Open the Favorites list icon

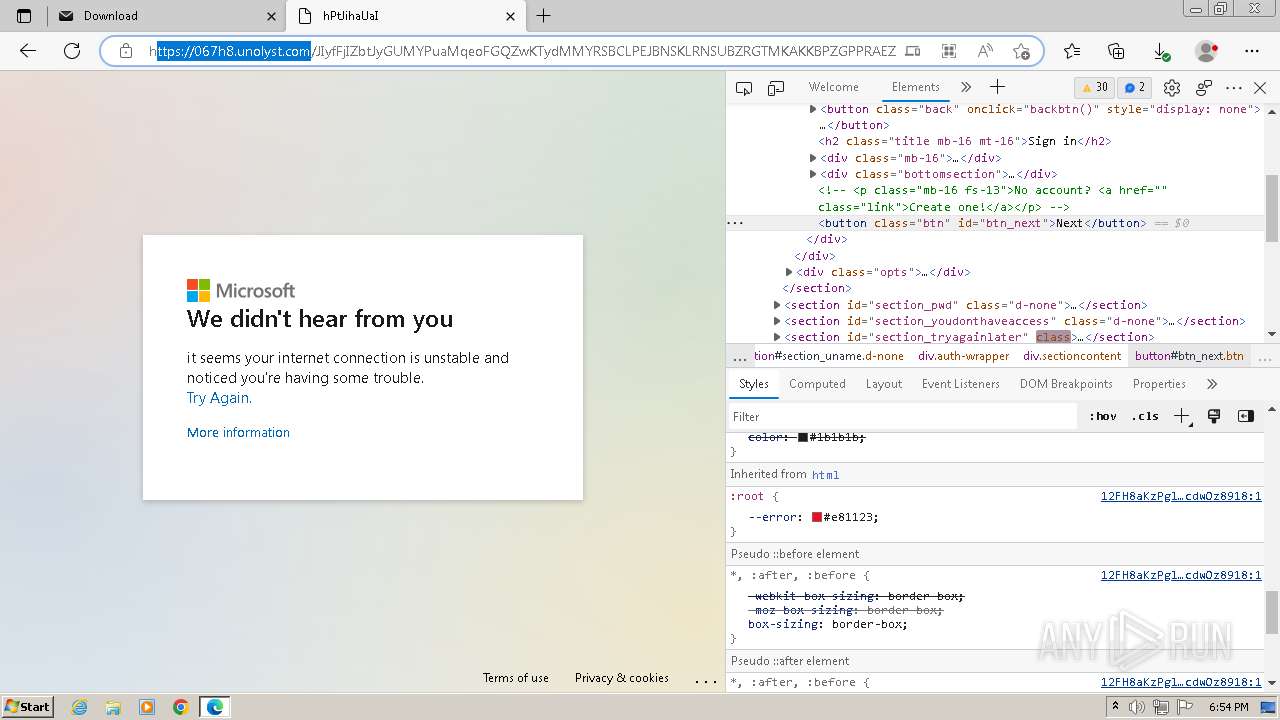click(x=1072, y=51)
